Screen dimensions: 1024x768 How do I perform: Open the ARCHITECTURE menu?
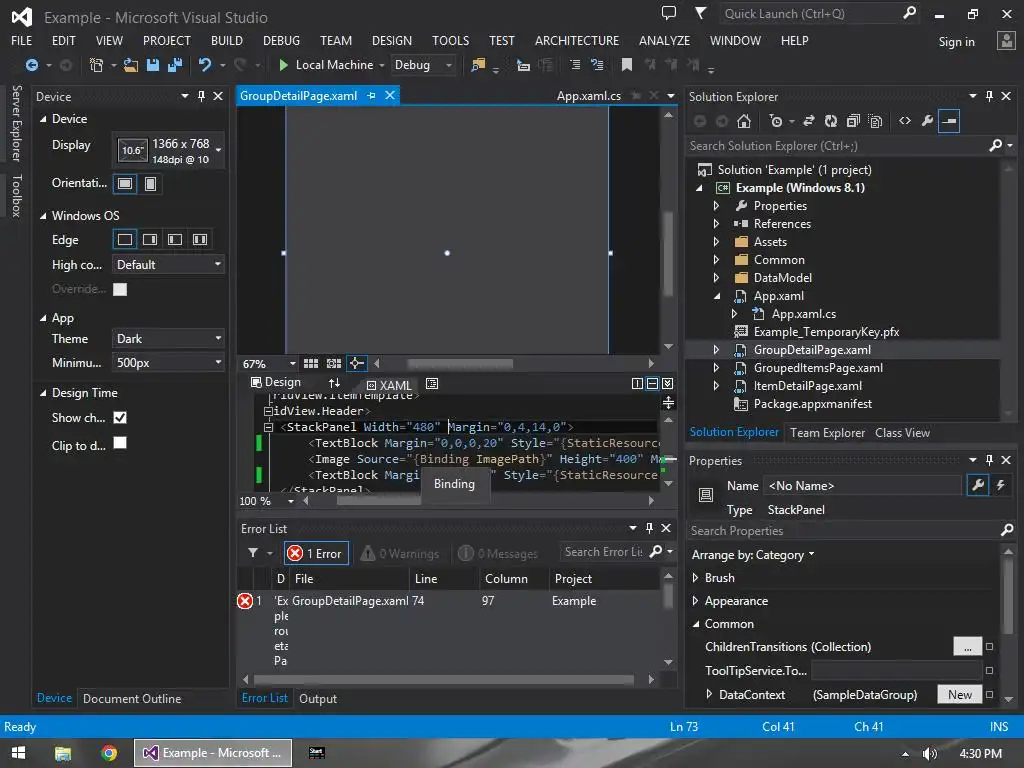(x=577, y=40)
